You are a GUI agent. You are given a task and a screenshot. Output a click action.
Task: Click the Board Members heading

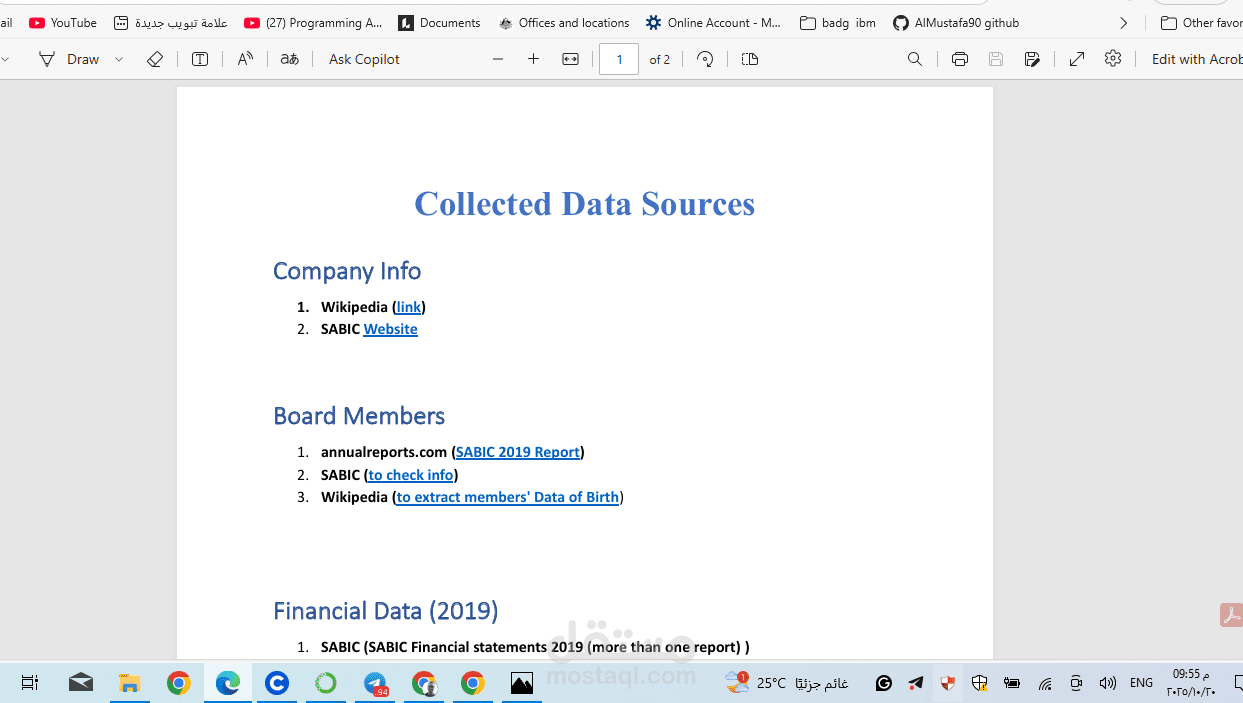point(359,416)
